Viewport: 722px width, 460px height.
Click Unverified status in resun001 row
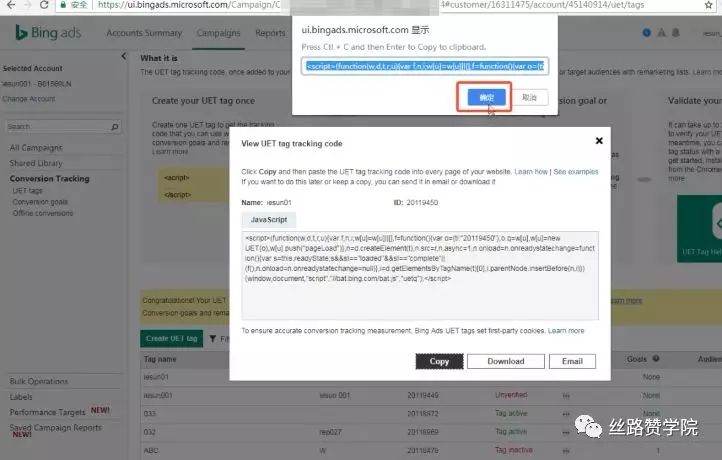(511, 395)
